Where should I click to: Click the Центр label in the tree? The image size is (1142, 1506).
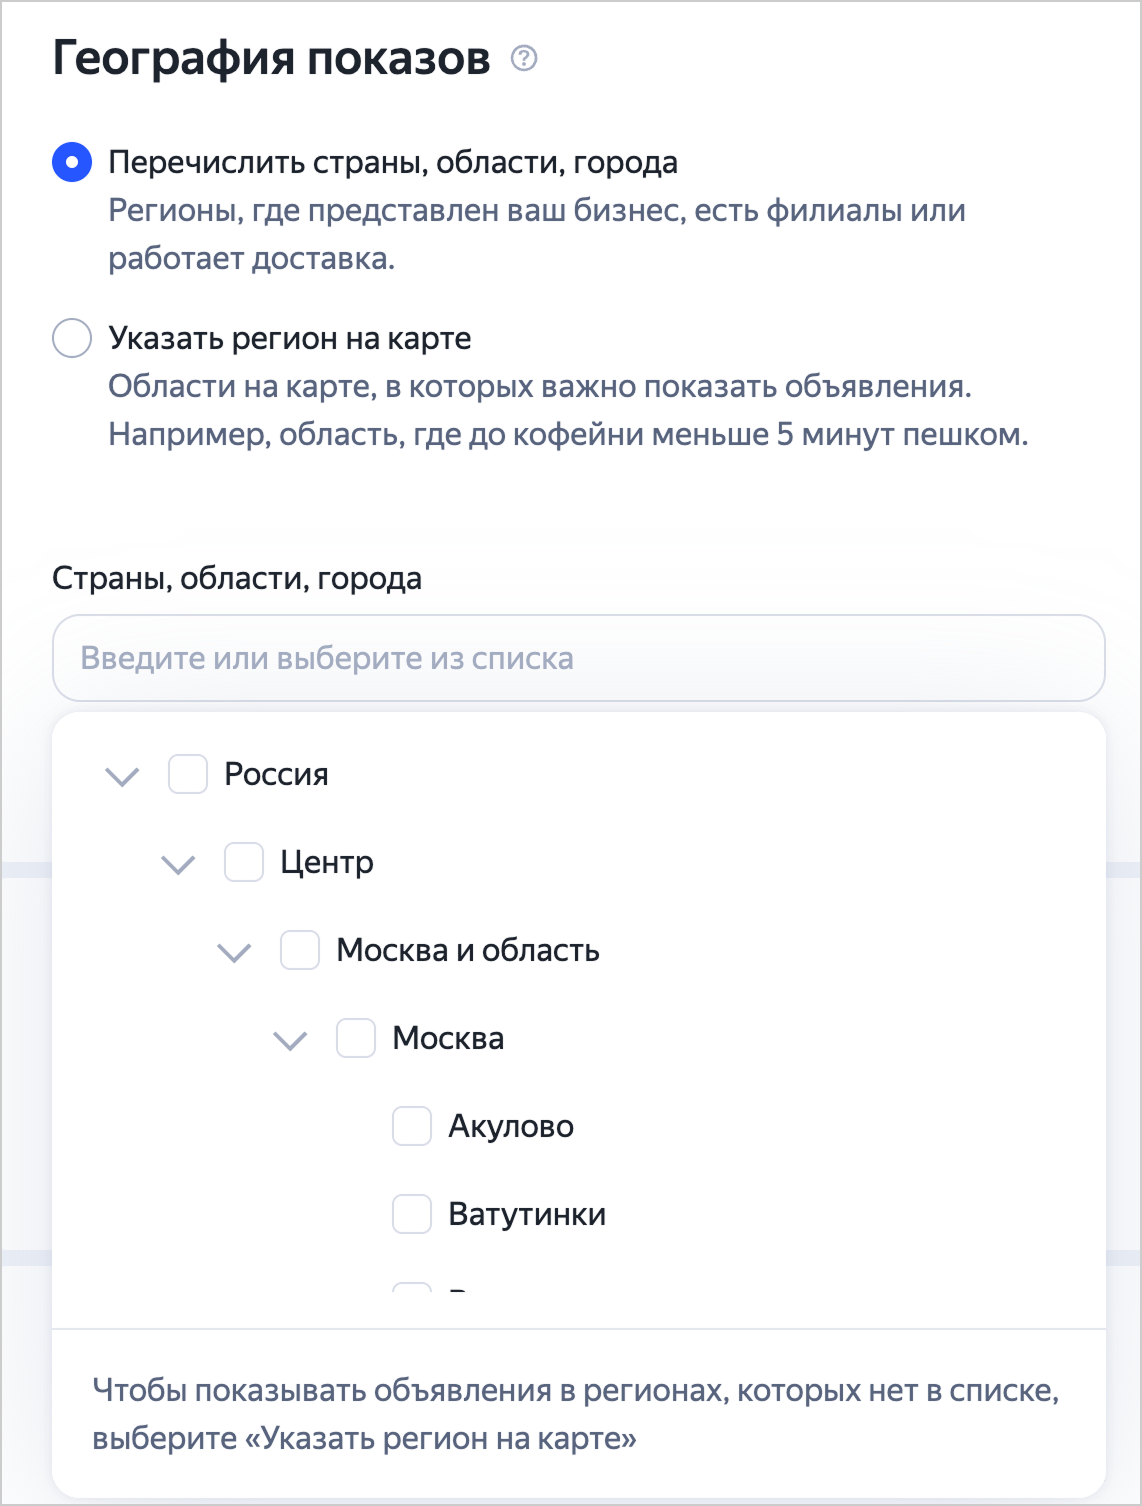click(x=327, y=862)
